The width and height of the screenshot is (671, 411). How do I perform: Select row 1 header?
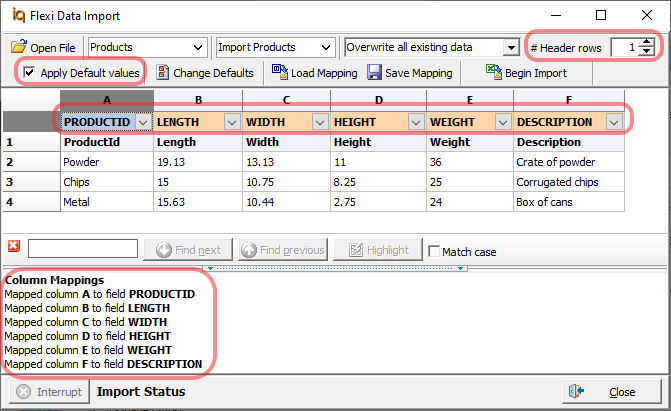tap(31, 142)
